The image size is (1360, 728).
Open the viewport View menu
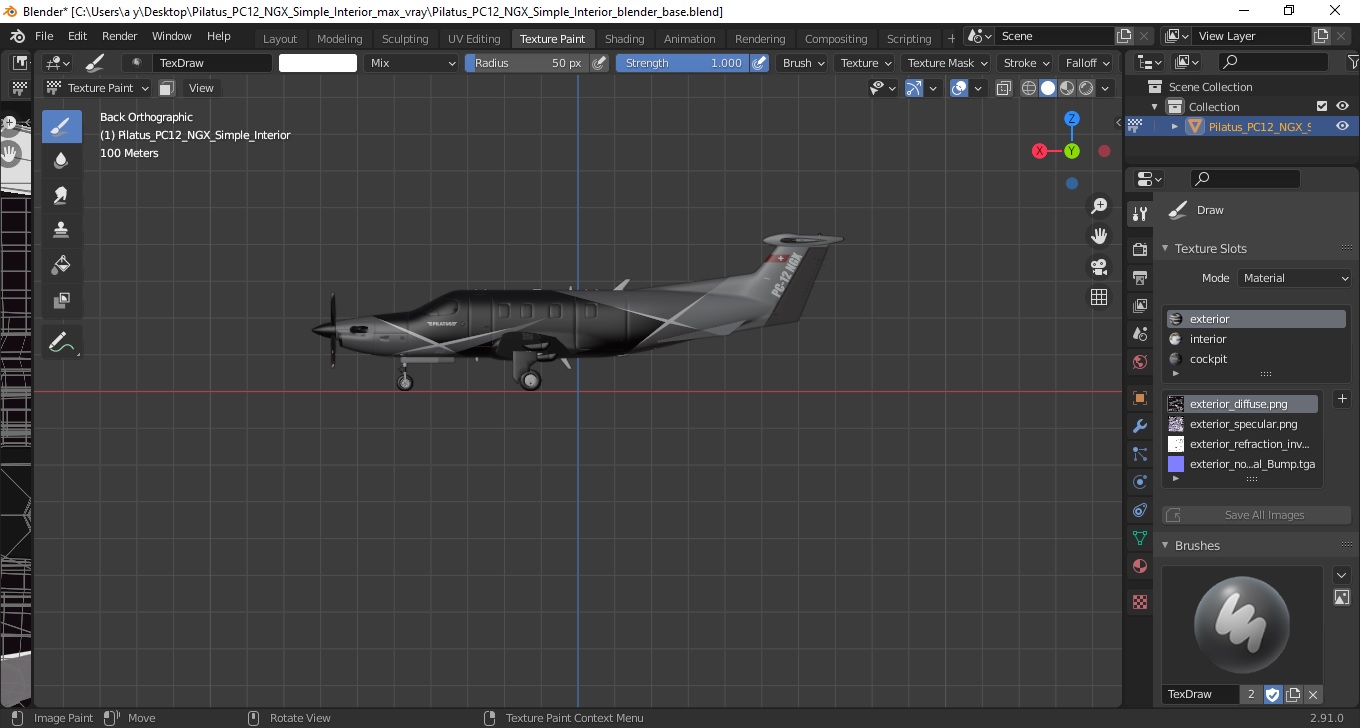coord(201,88)
